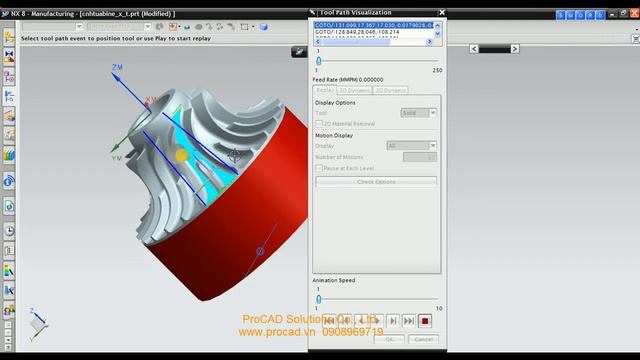Screen dimensions: 640x360
Task: Click the monitor icon at top-right edge
Action: (x=636, y=39)
